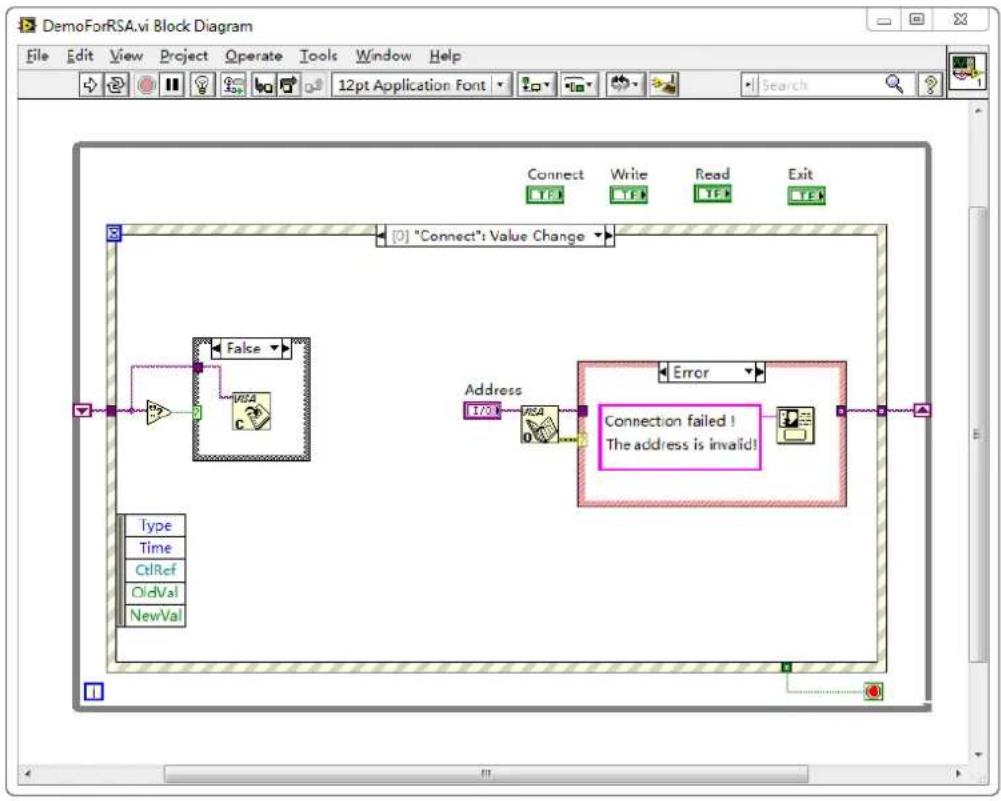1001x801 pixels.
Task: Select the VISA Close node
Action: (251, 411)
